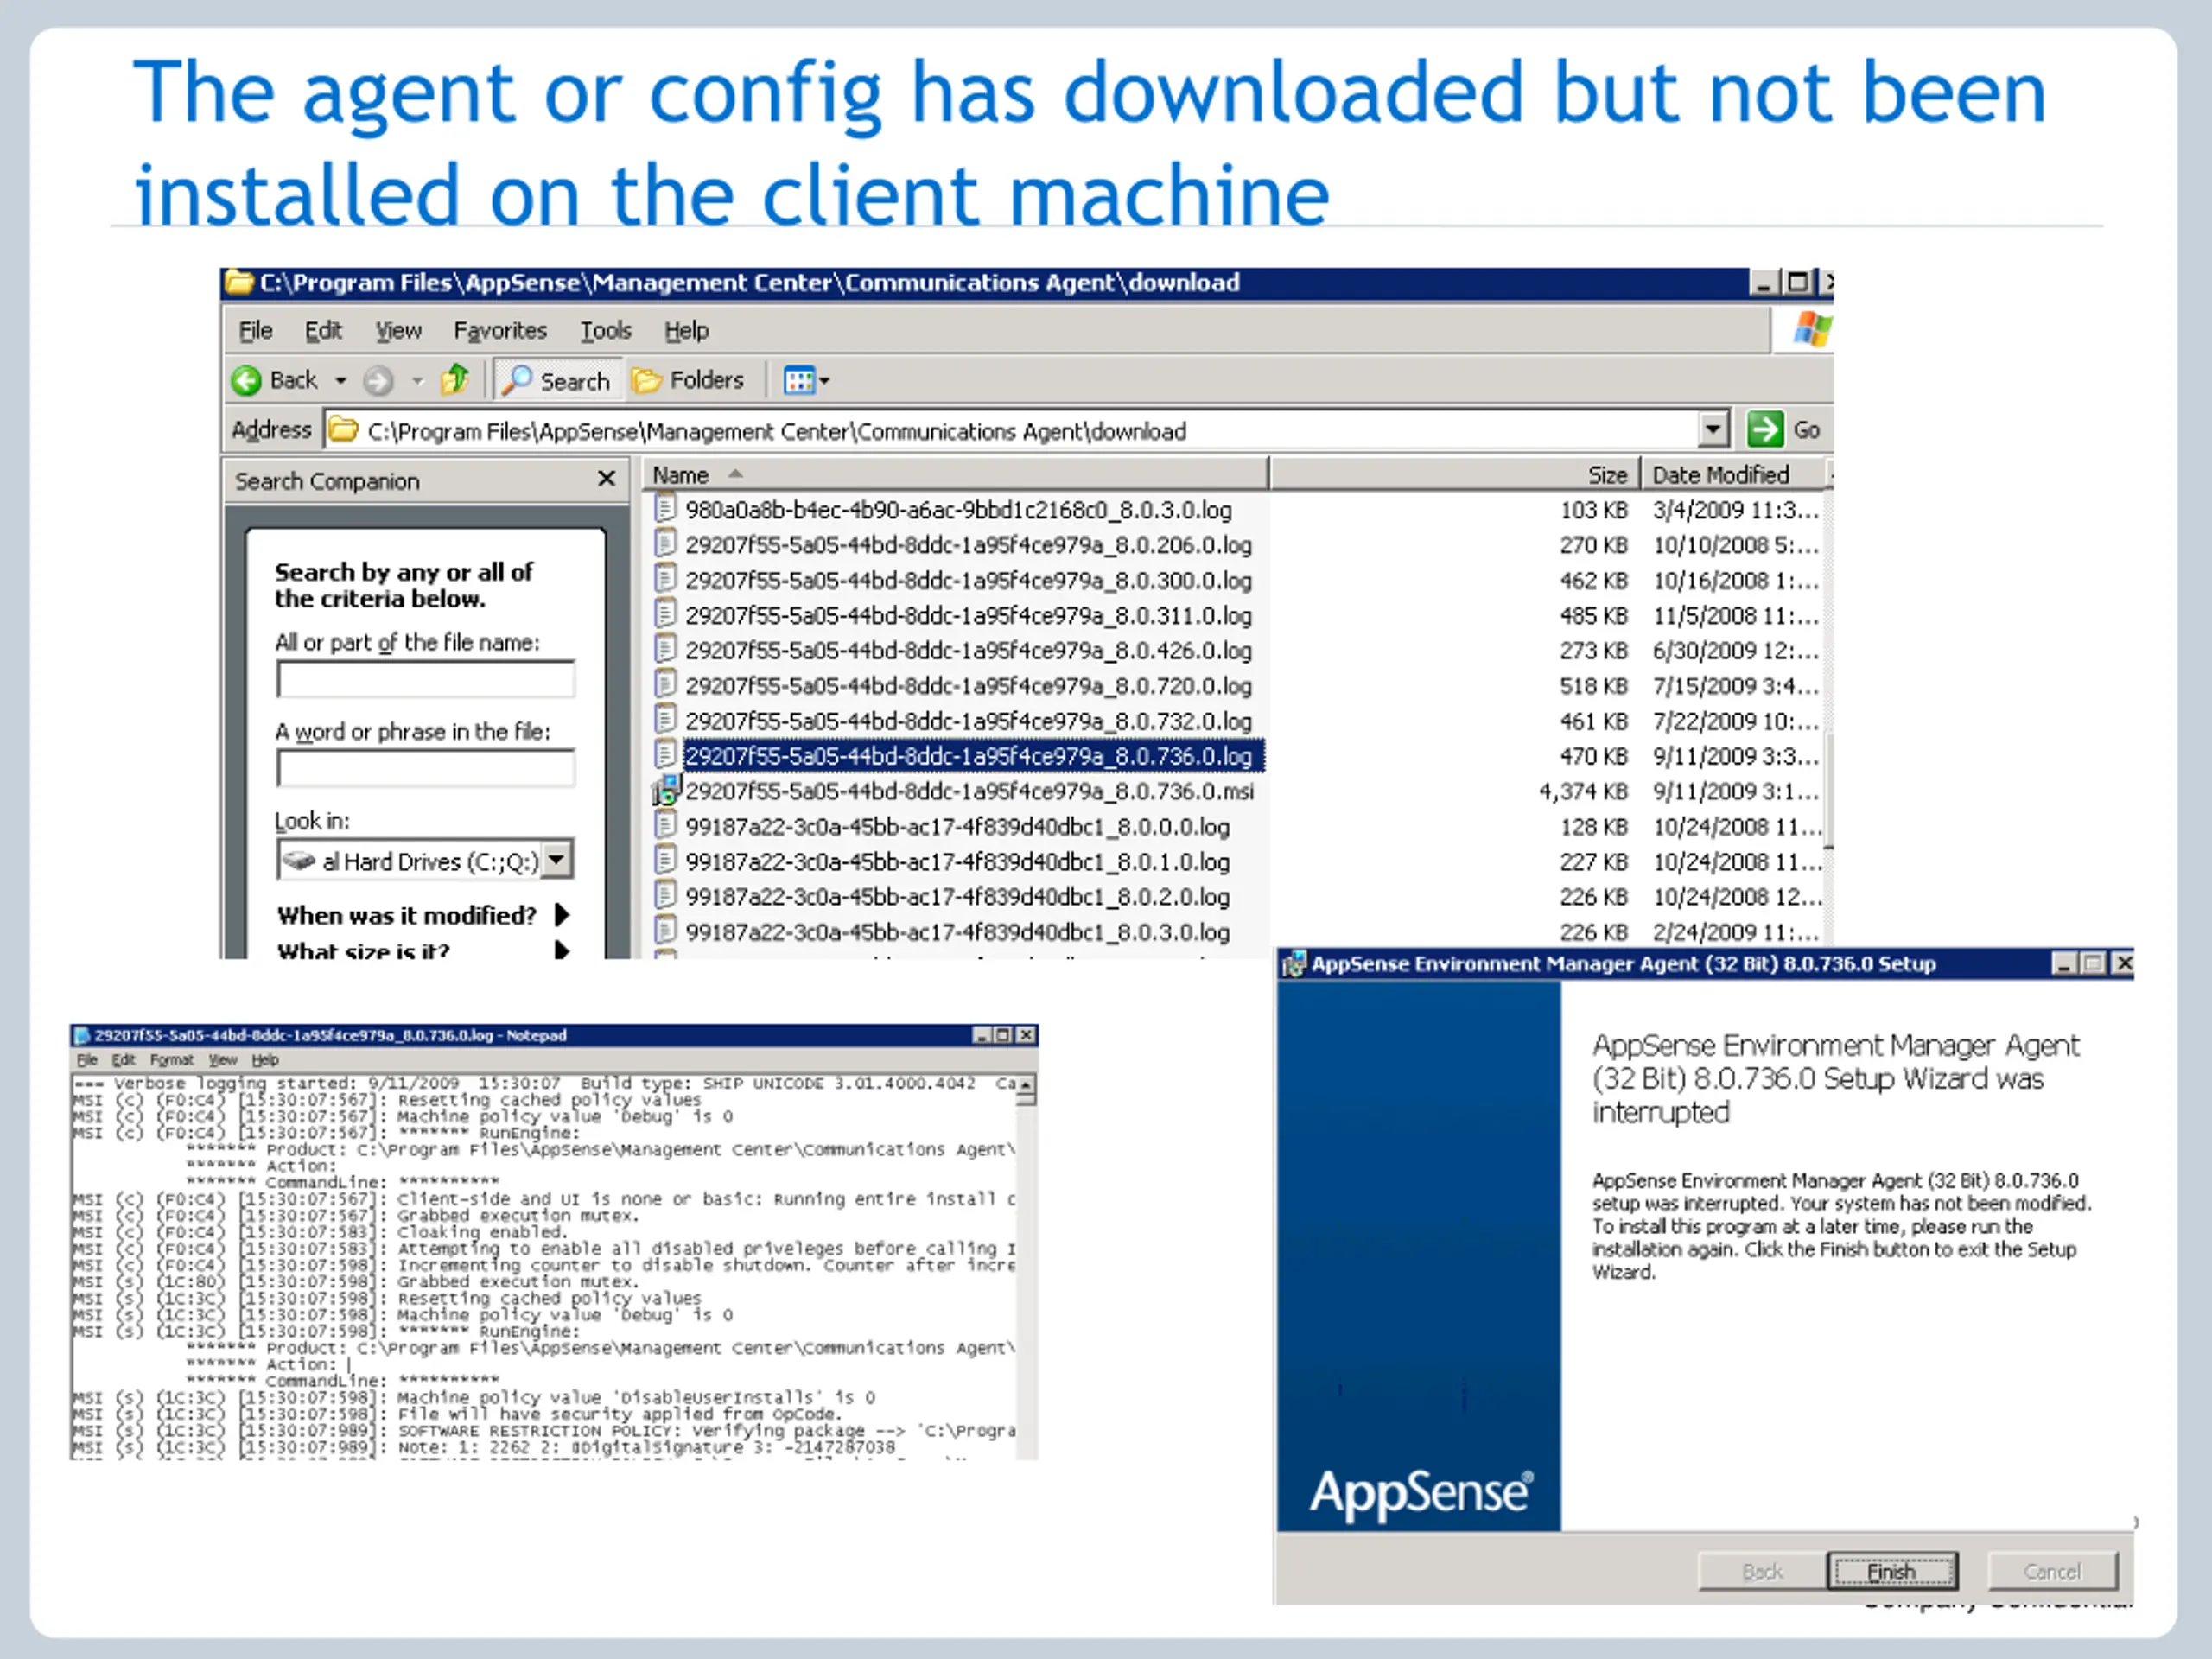2212x1659 pixels.
Task: Open the Notepad Format menu
Action: 171,1060
